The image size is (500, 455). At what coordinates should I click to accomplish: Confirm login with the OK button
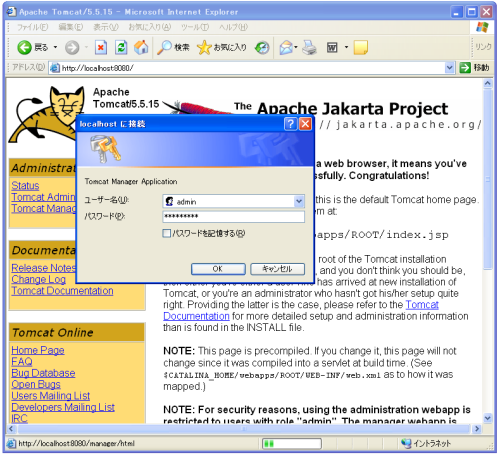coord(218,269)
